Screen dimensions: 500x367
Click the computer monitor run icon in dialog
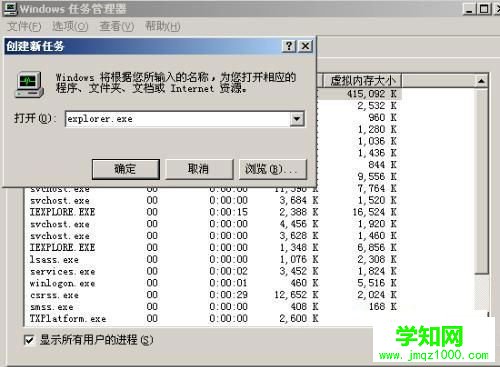click(29, 84)
